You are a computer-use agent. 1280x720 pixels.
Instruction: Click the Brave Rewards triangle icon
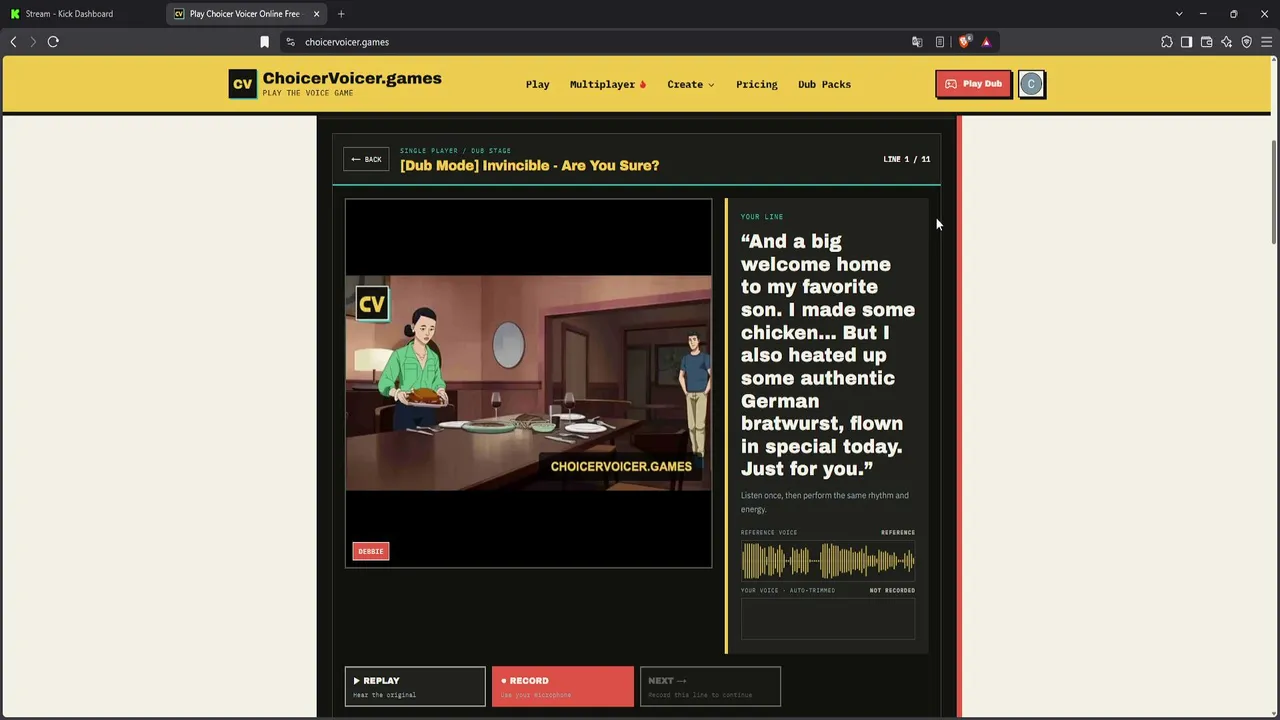(x=986, y=42)
